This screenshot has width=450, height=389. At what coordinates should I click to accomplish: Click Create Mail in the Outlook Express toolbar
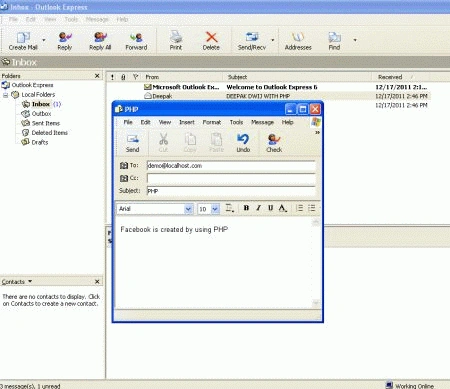click(x=23, y=41)
